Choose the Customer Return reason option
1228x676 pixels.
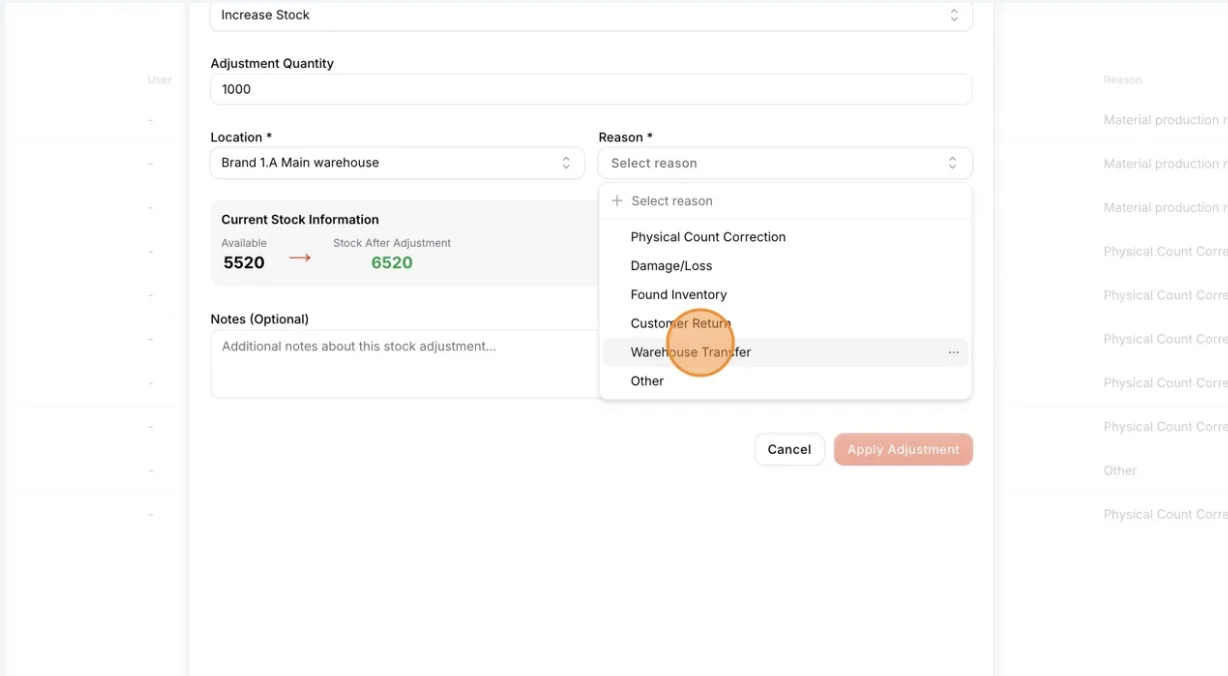pos(785,323)
